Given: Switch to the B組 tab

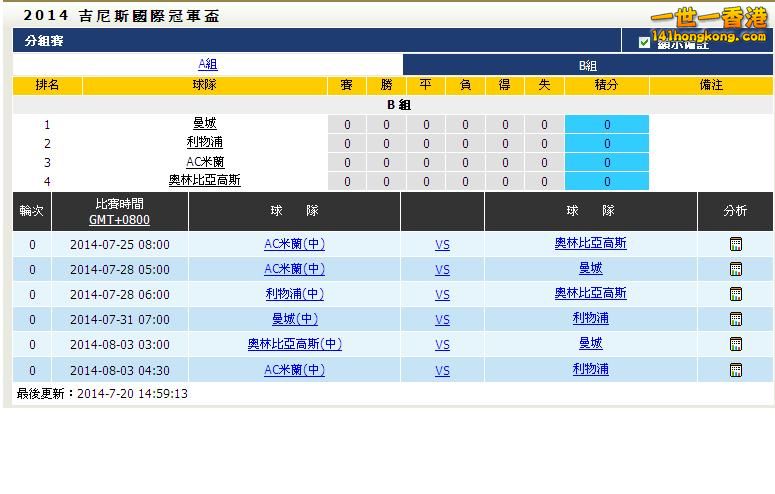Looking at the screenshot, I should [588, 65].
